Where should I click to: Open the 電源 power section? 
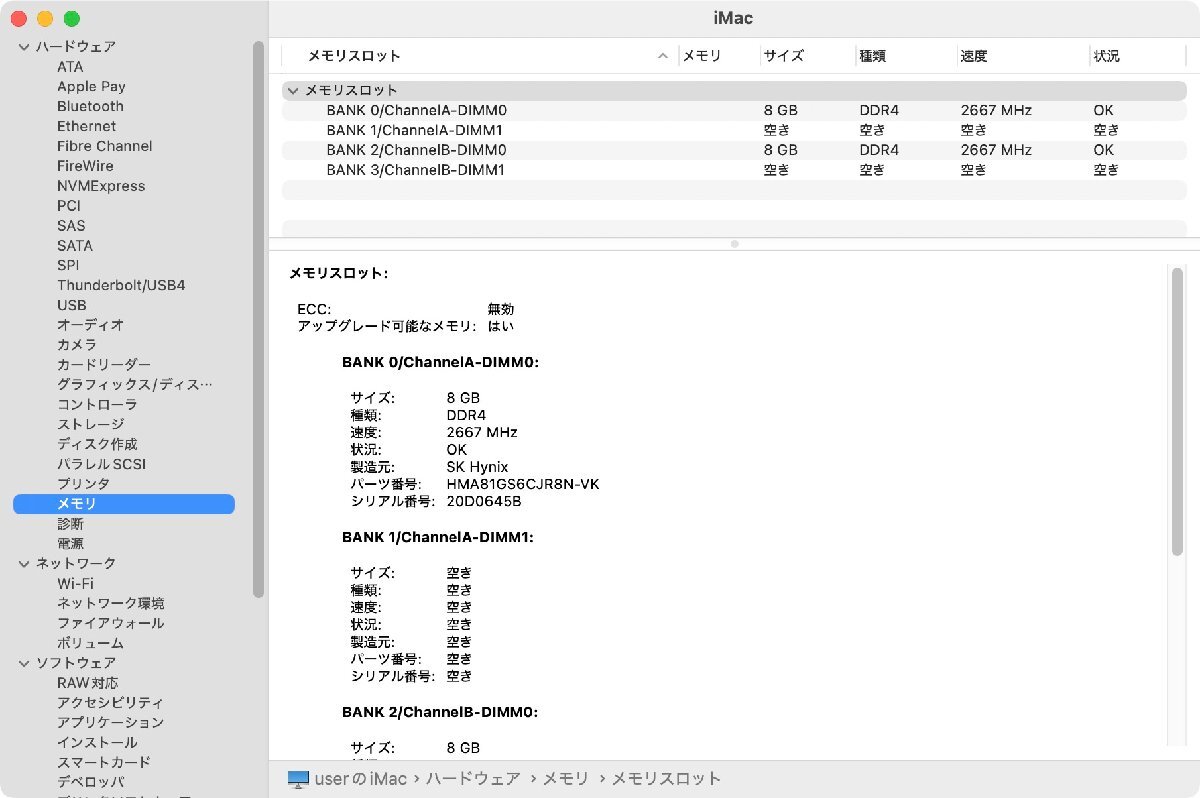70,543
